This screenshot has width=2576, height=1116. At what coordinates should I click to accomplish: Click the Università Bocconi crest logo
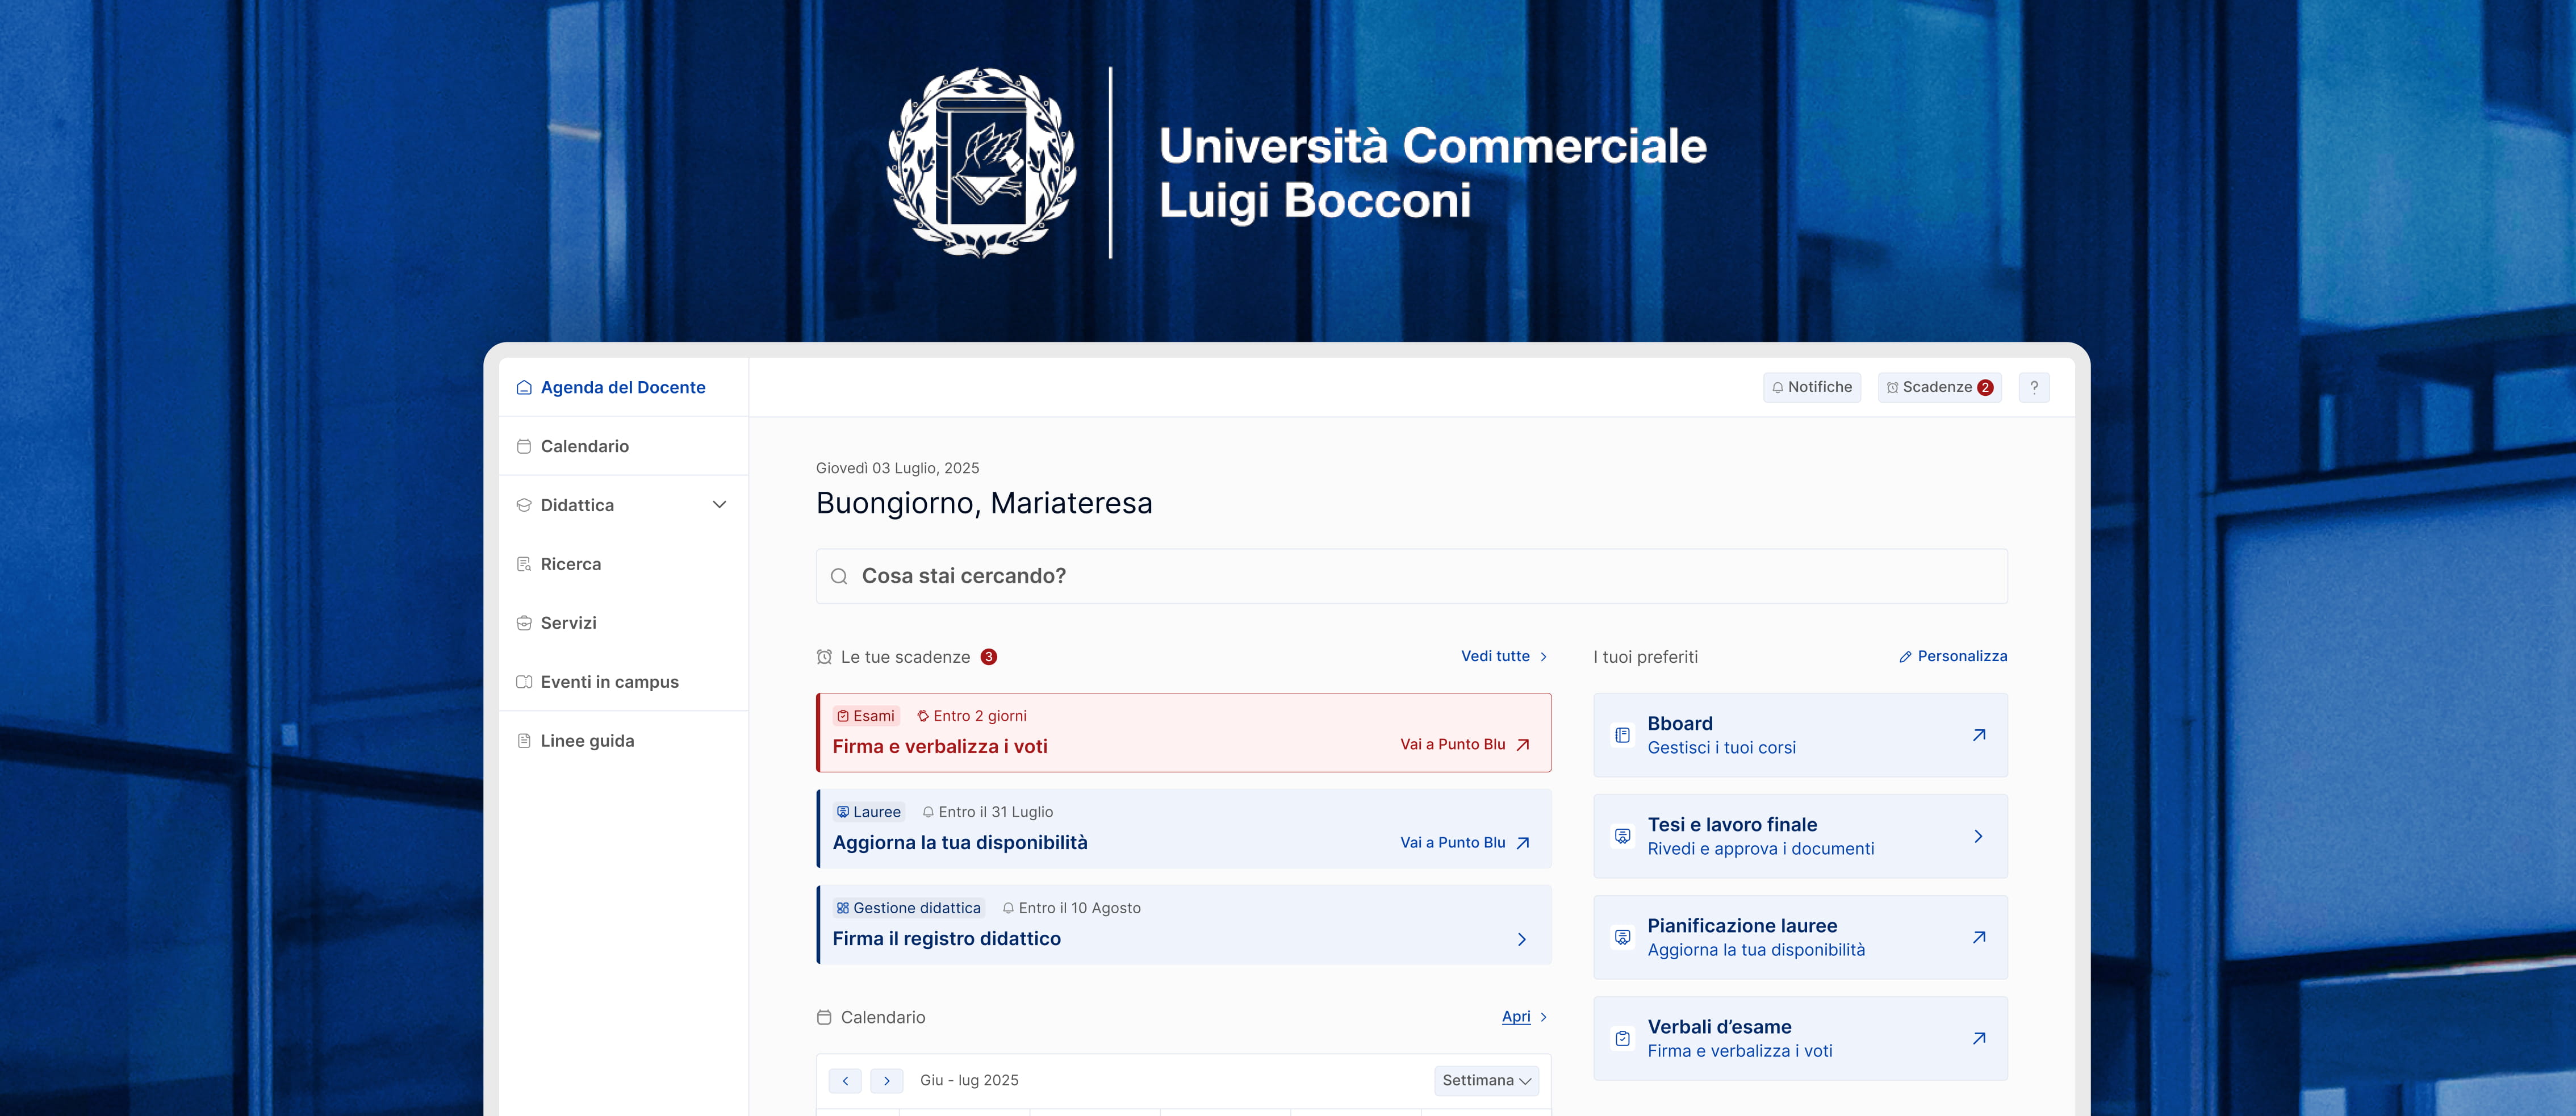pos(982,163)
